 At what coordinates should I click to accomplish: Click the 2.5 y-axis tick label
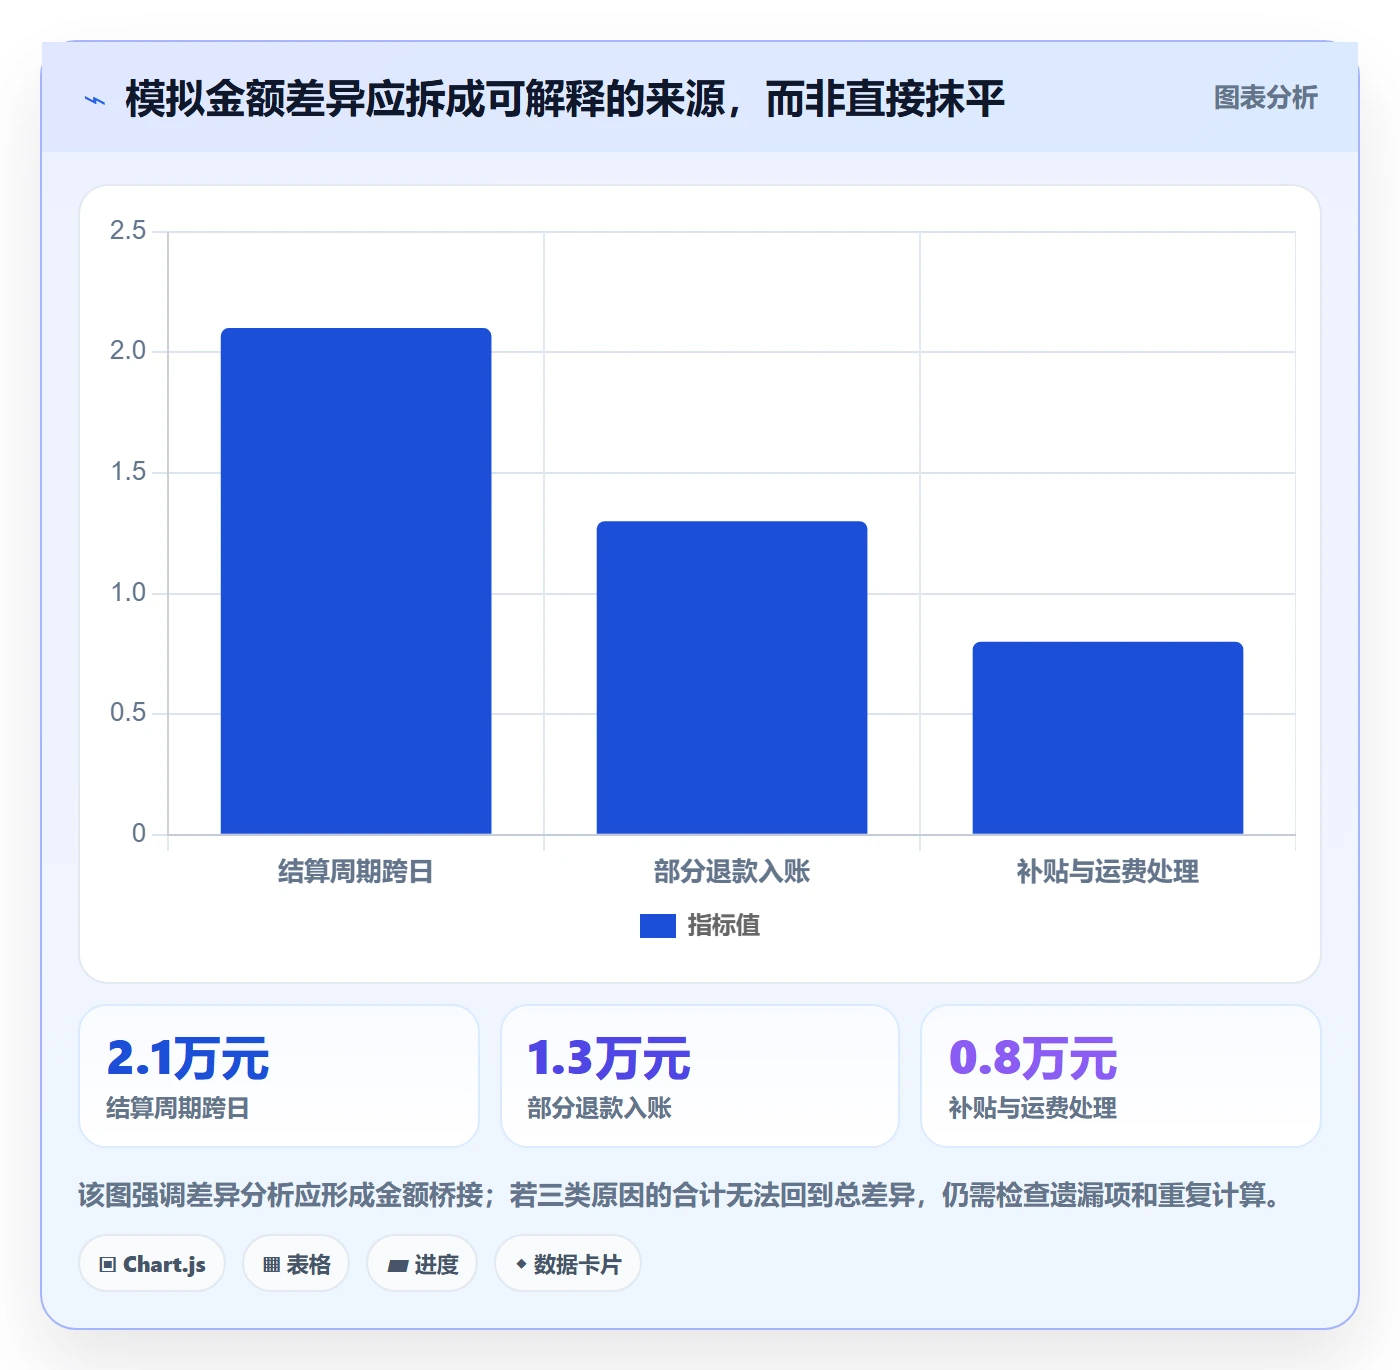(128, 231)
